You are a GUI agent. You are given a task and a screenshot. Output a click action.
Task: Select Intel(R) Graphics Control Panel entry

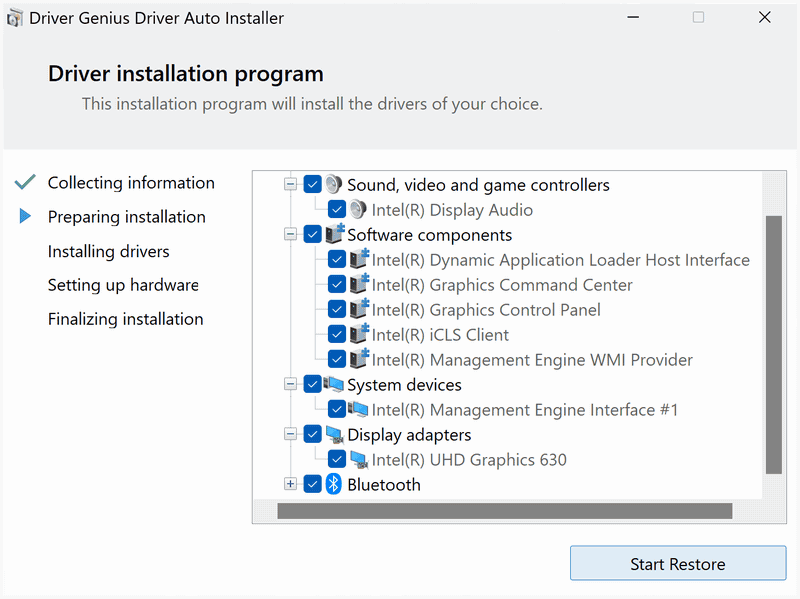point(486,310)
